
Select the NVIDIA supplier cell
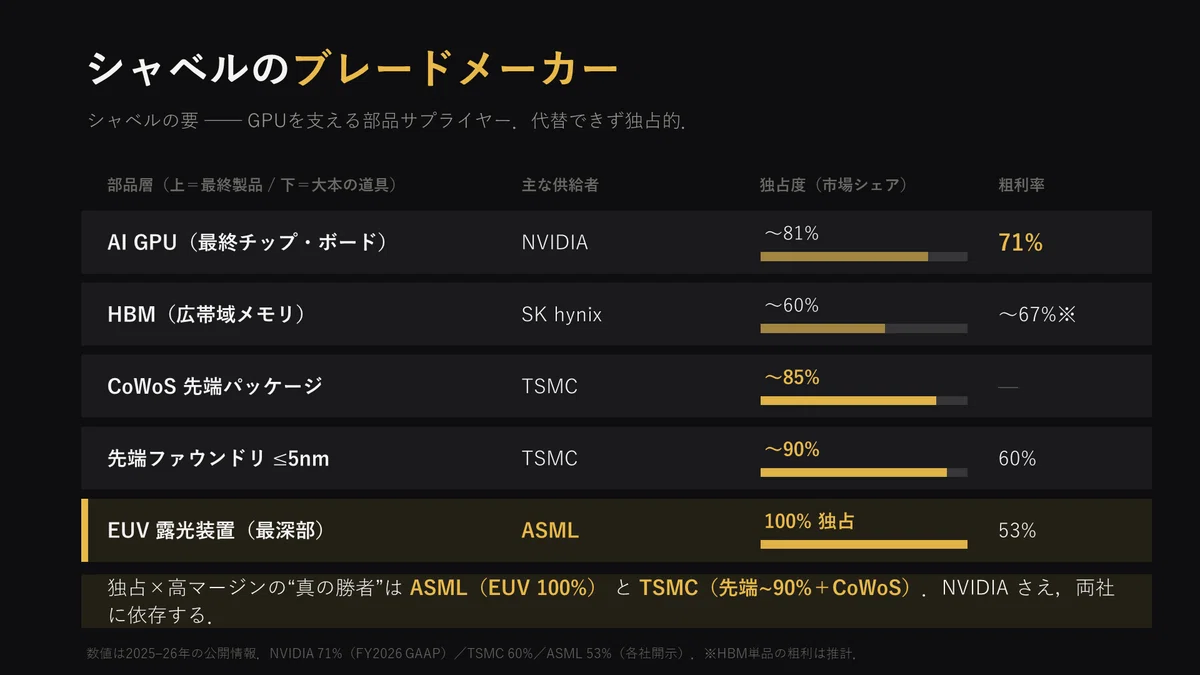pos(555,242)
